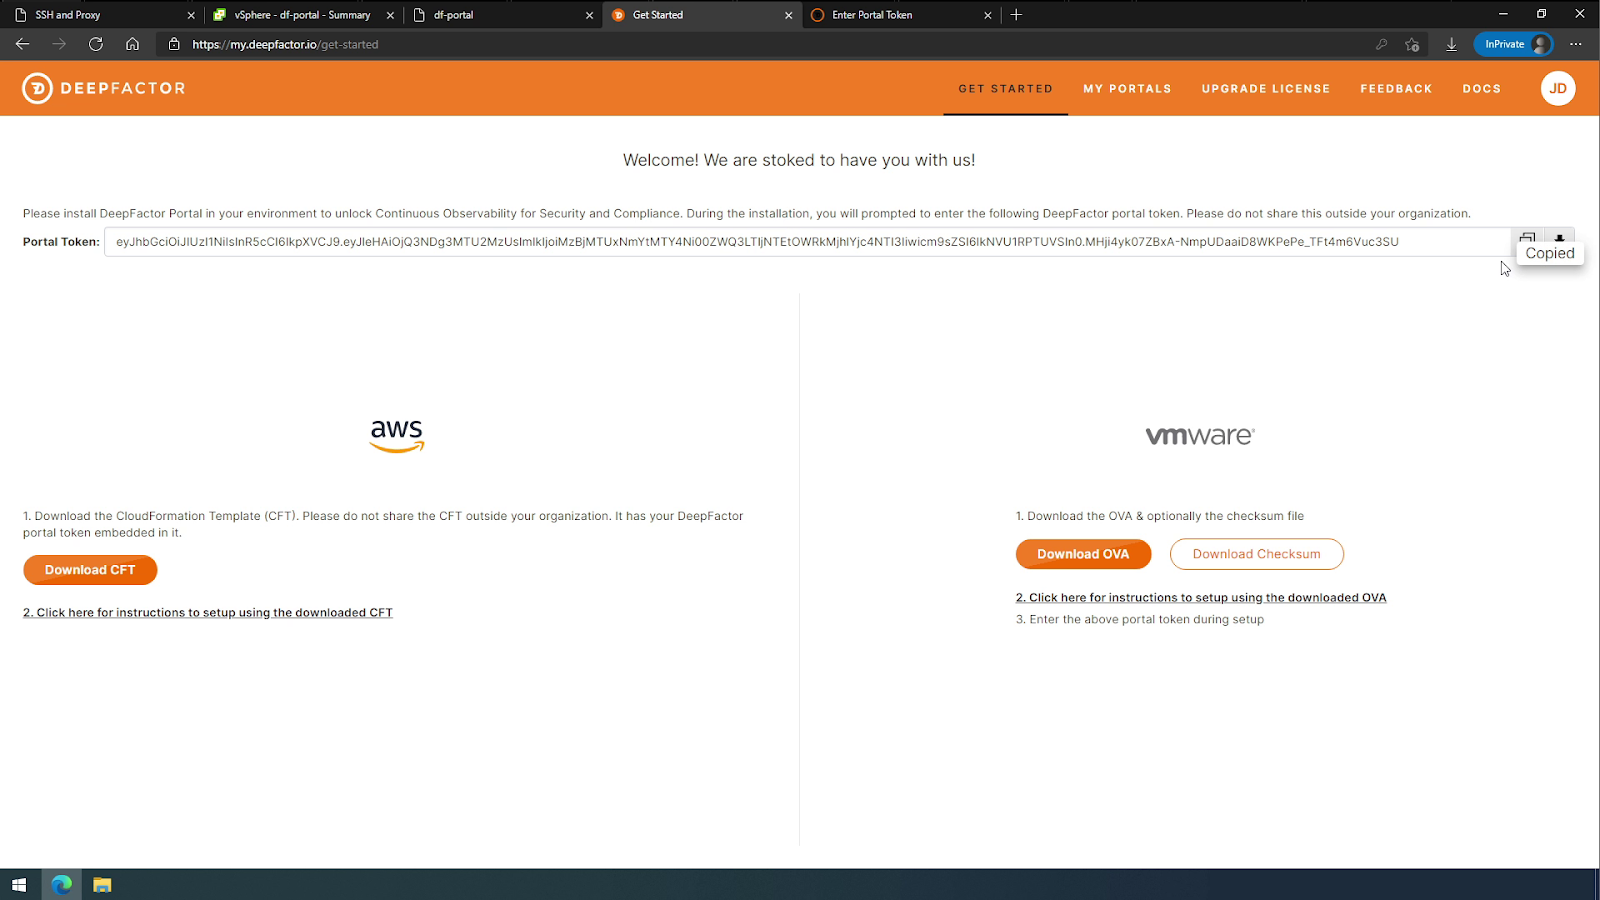Open FEEDBACK nav item
The width and height of the screenshot is (1600, 900).
1396,89
